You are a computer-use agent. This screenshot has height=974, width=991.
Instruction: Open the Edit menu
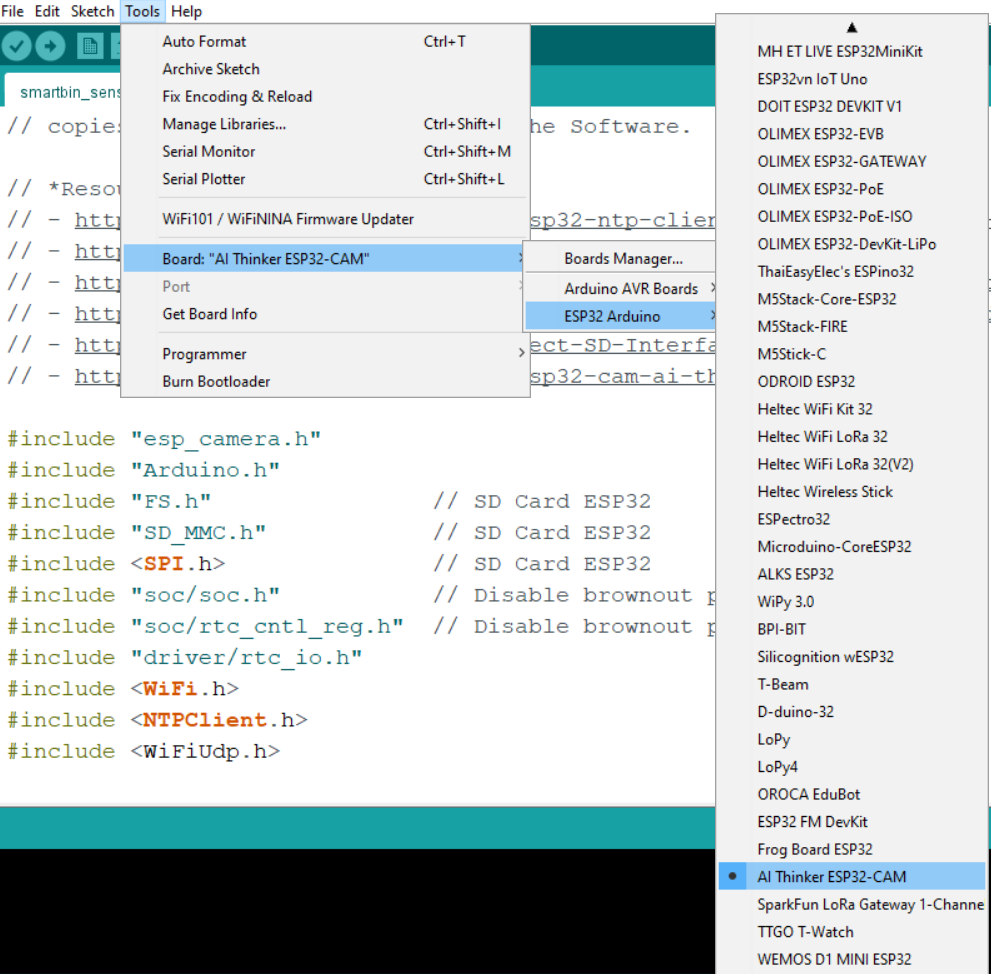pos(47,11)
